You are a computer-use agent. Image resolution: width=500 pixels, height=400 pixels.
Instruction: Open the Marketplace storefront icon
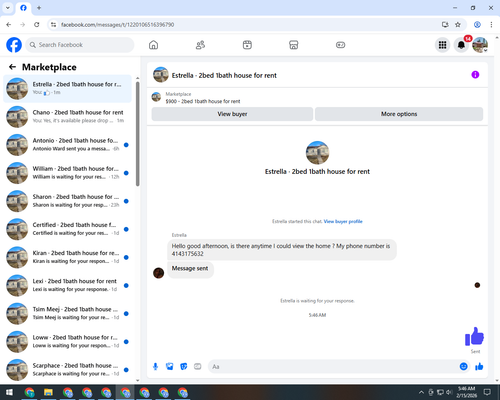[x=294, y=45]
